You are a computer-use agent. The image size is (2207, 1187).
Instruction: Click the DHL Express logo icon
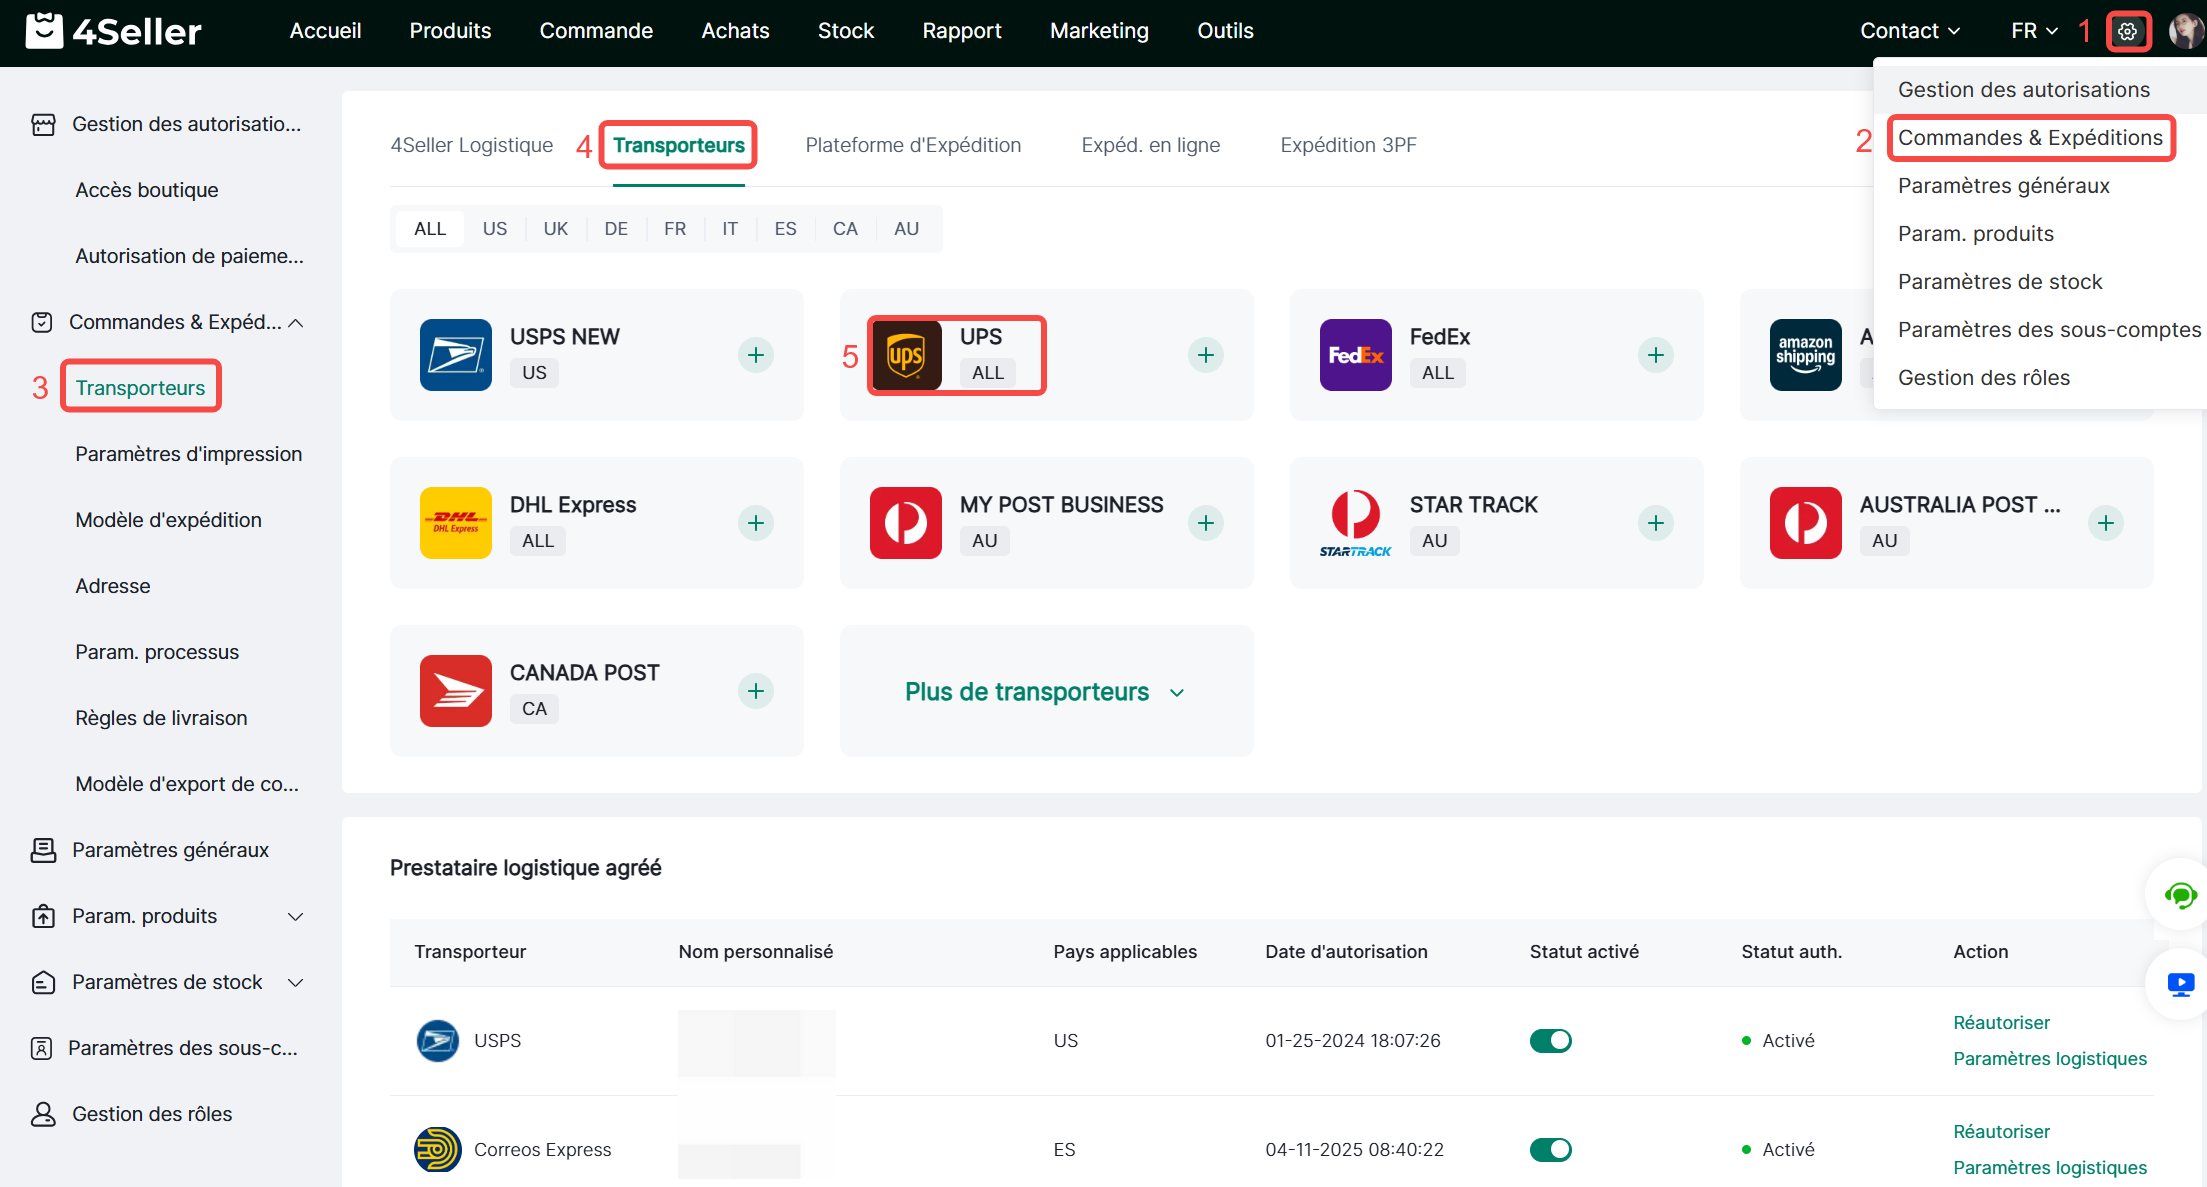455,523
